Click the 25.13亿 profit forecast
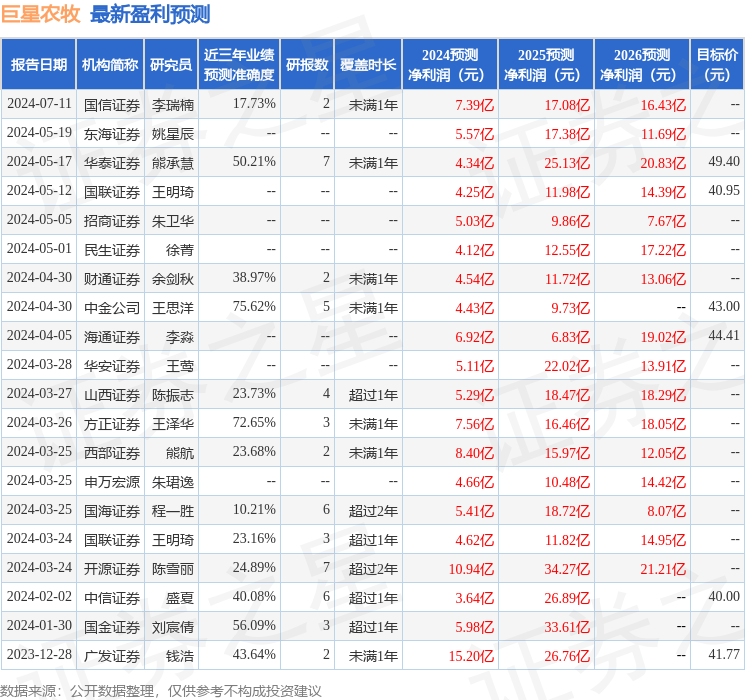The height and width of the screenshot is (700, 745). [x=567, y=163]
